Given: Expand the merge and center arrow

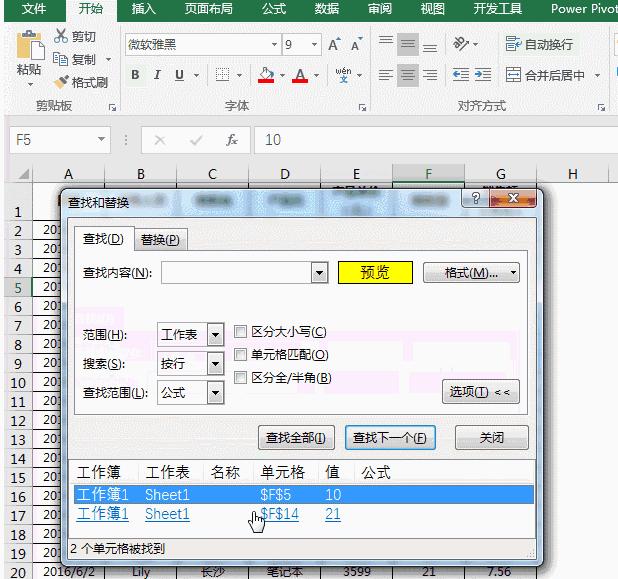Looking at the screenshot, I should 597,74.
